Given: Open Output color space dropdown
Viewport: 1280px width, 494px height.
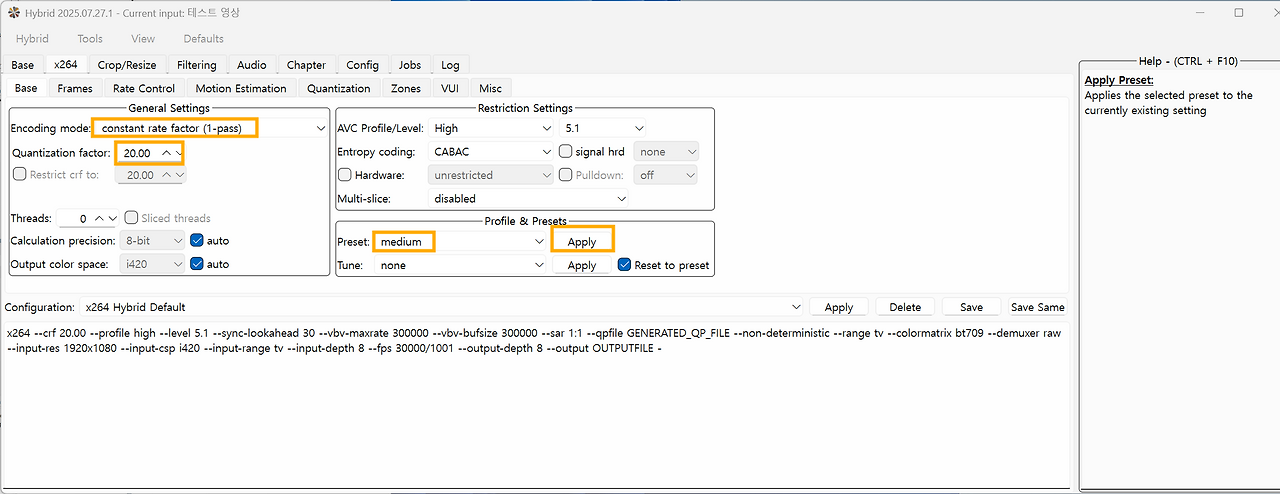Looking at the screenshot, I should click(x=153, y=264).
